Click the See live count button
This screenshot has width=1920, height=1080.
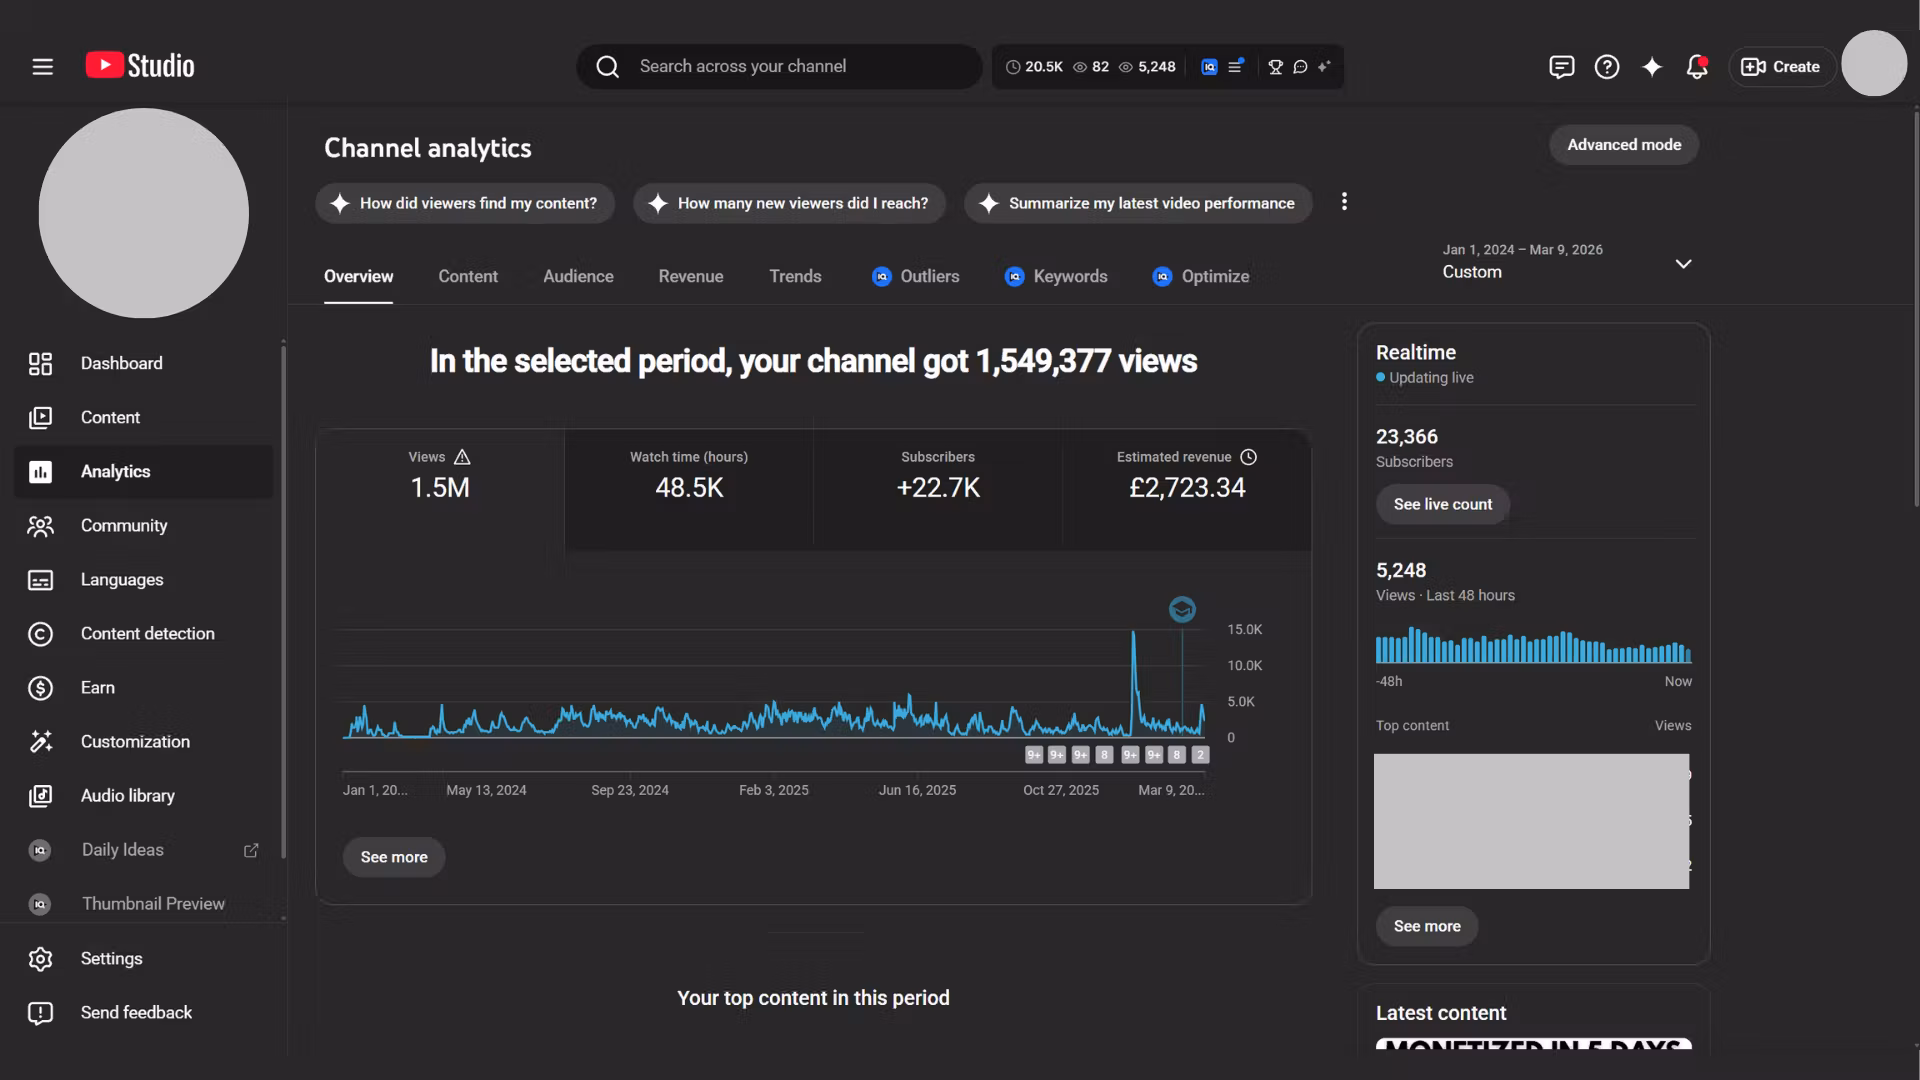(x=1442, y=504)
